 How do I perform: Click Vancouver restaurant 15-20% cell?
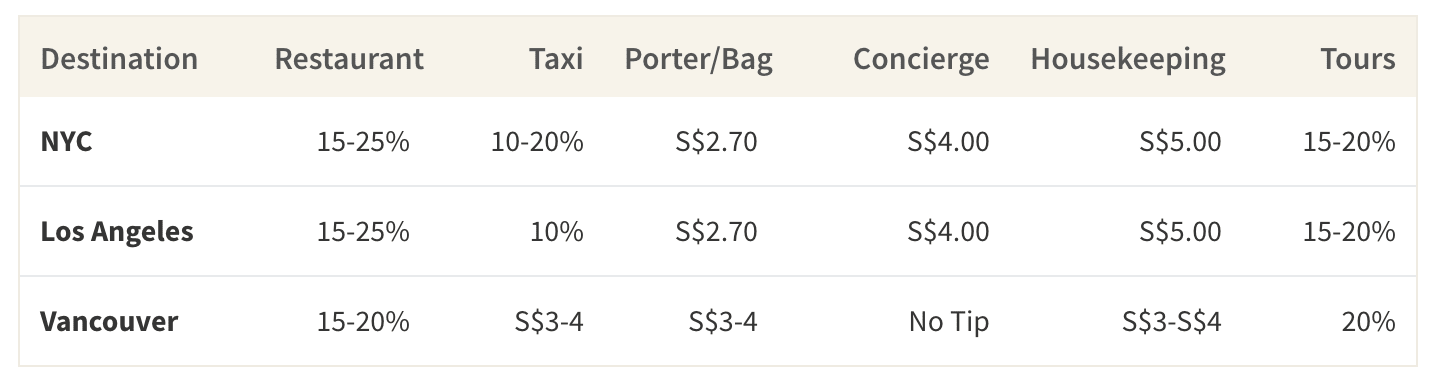[x=363, y=322]
